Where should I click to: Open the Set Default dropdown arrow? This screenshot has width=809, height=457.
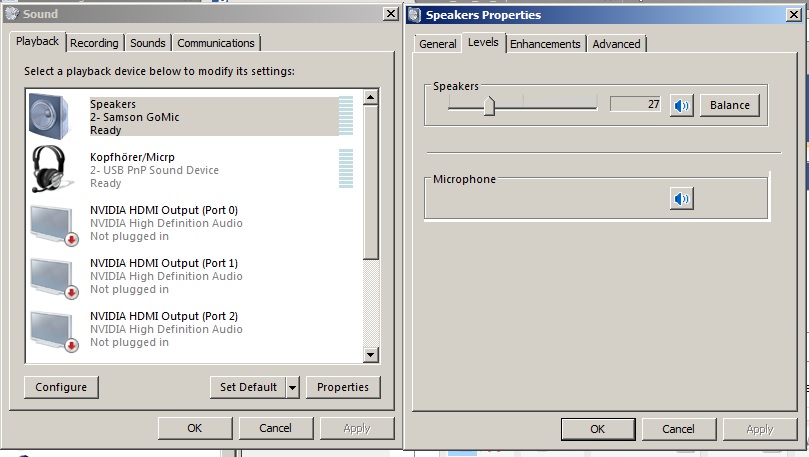coord(292,387)
